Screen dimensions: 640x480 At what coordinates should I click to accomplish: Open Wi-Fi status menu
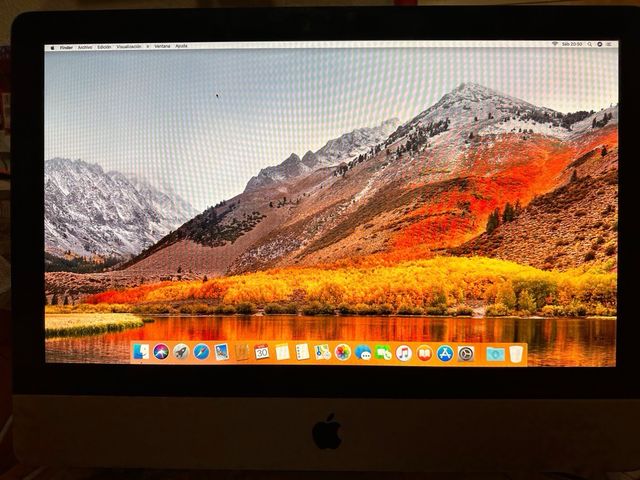coord(554,44)
